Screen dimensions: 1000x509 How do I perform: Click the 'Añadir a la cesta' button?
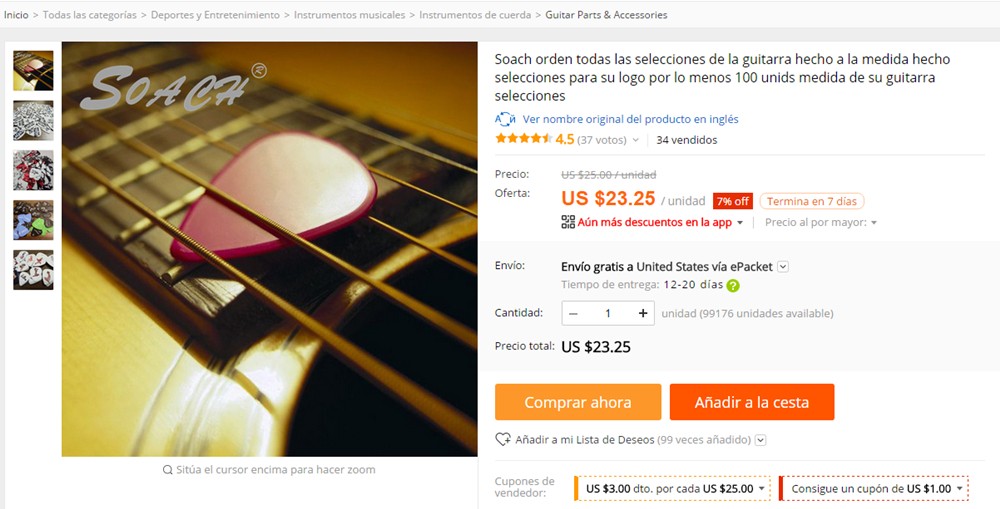752,403
